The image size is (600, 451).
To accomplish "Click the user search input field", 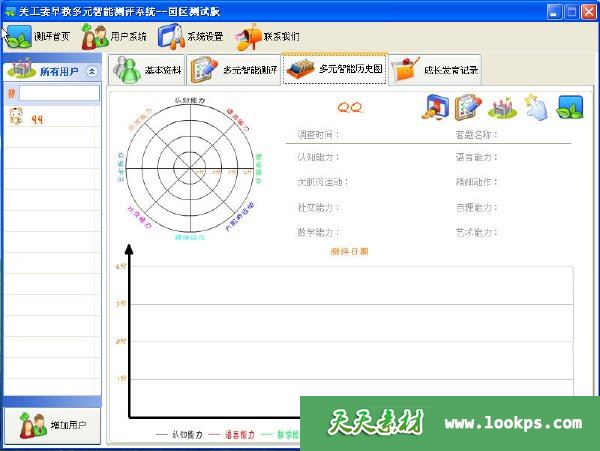I will (x=58, y=93).
